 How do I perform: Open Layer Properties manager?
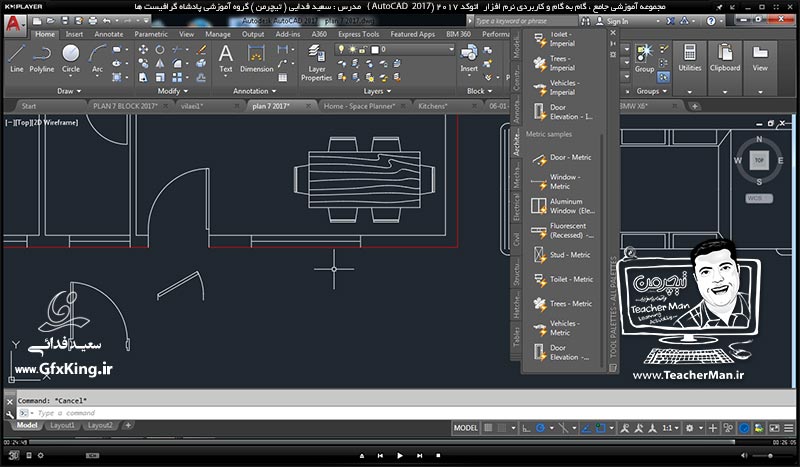click(x=316, y=62)
